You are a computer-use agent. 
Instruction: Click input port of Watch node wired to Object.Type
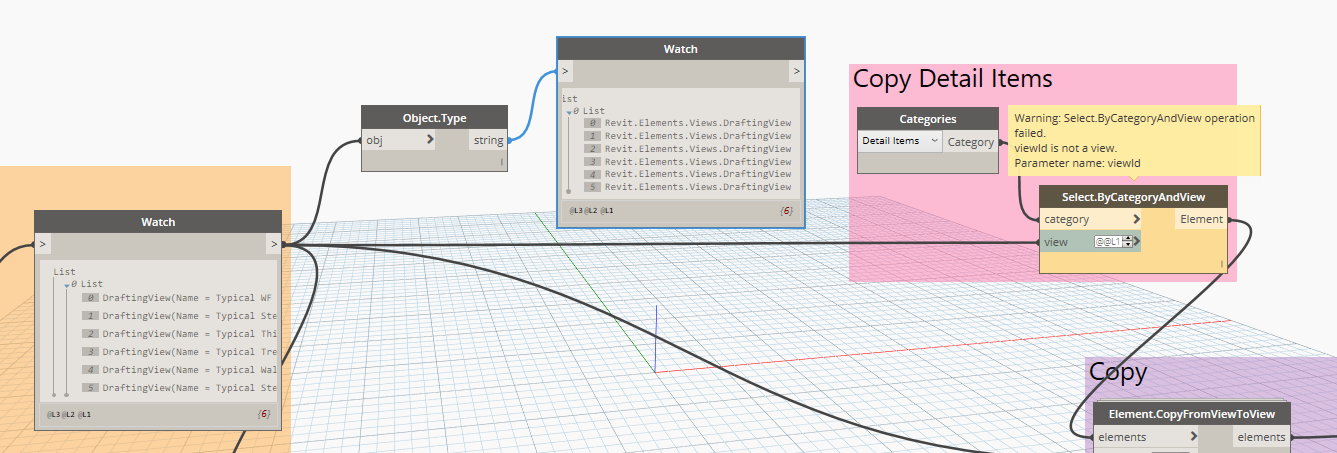565,71
